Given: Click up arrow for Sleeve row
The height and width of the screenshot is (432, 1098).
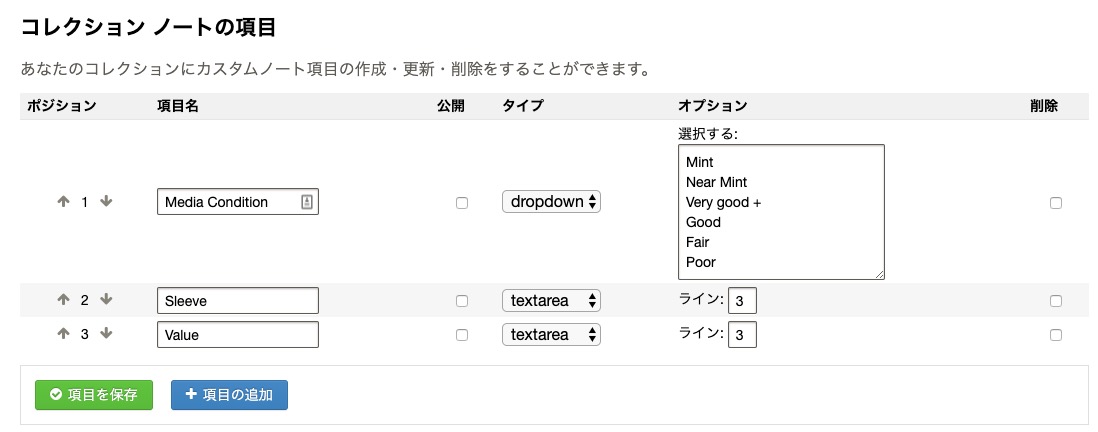Looking at the screenshot, I should [63, 300].
